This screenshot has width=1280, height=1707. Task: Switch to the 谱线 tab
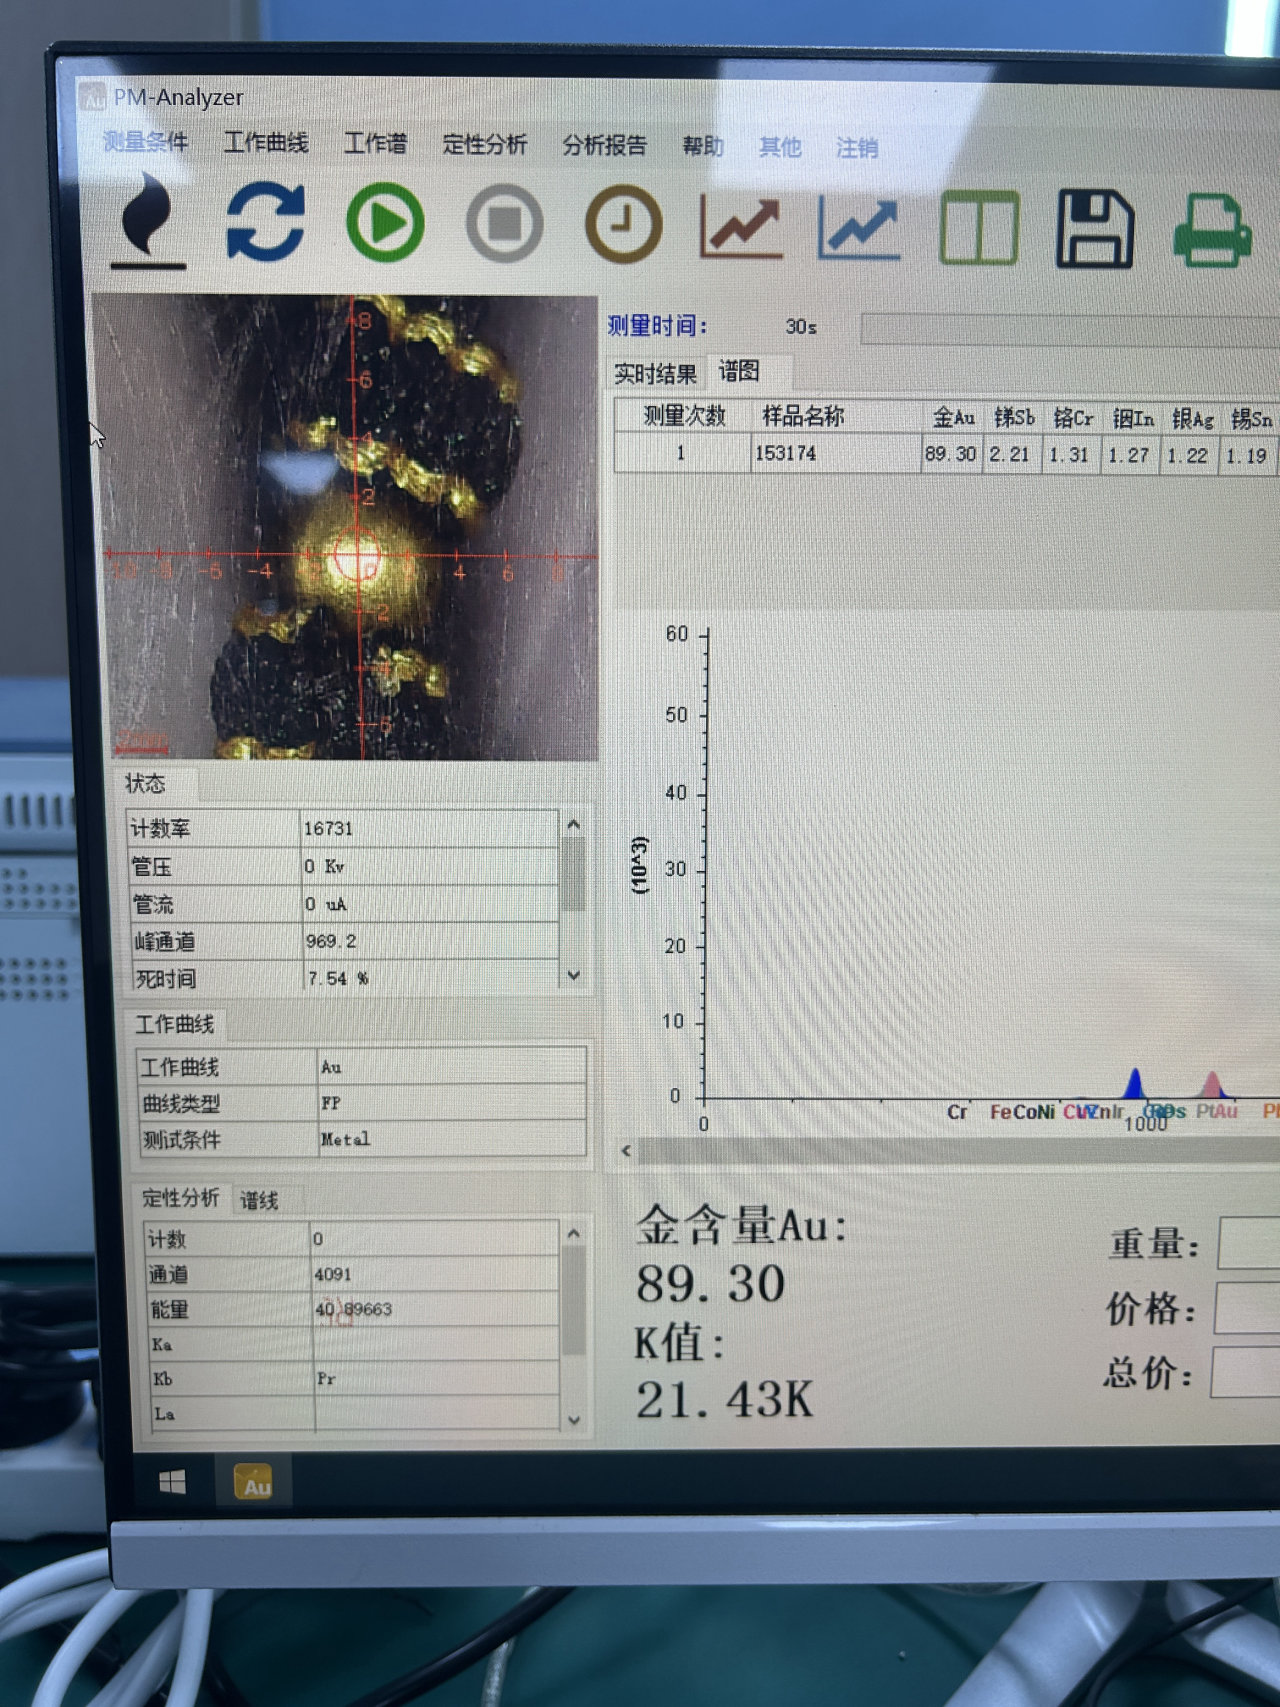(260, 1200)
